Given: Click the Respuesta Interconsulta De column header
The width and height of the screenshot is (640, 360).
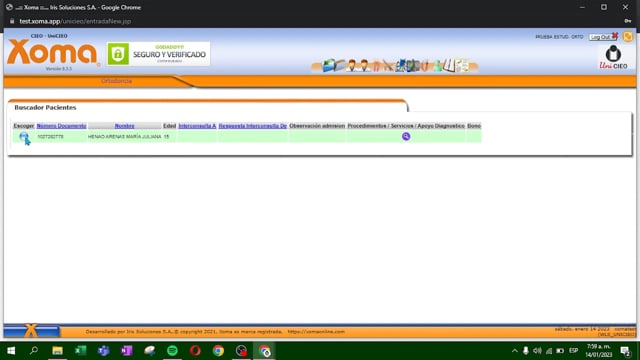Looking at the screenshot, I should coord(253,126).
